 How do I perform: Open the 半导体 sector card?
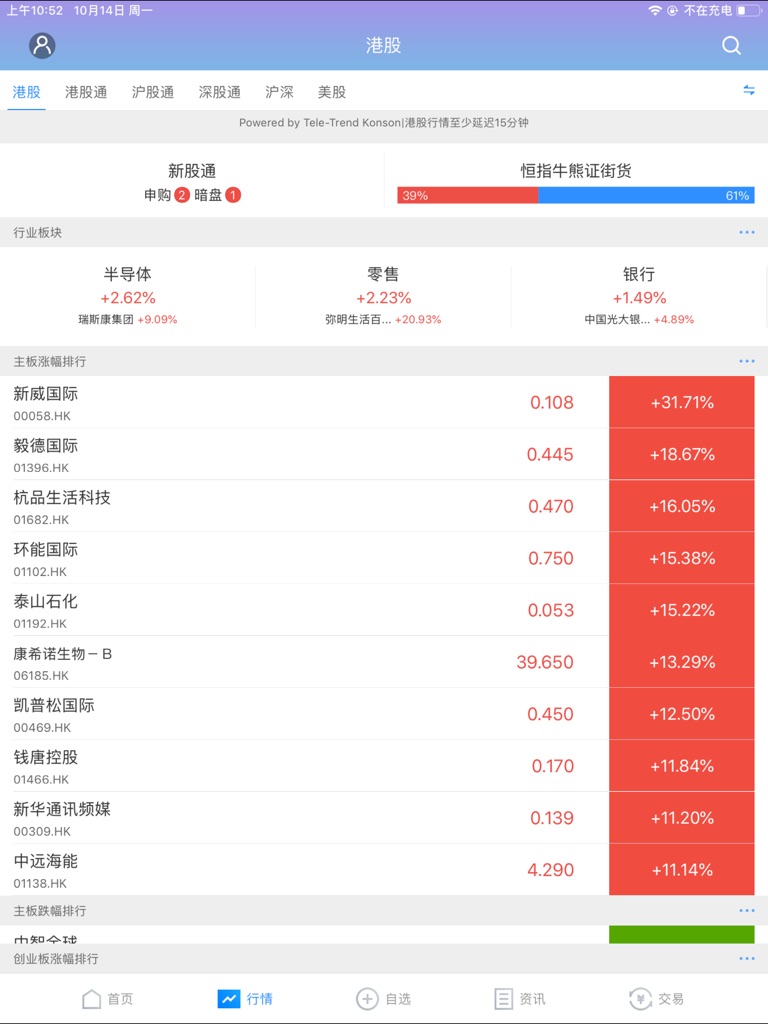[128, 297]
